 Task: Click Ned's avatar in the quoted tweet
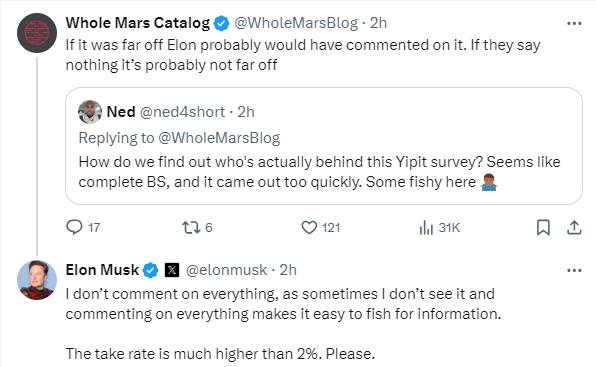(90, 112)
